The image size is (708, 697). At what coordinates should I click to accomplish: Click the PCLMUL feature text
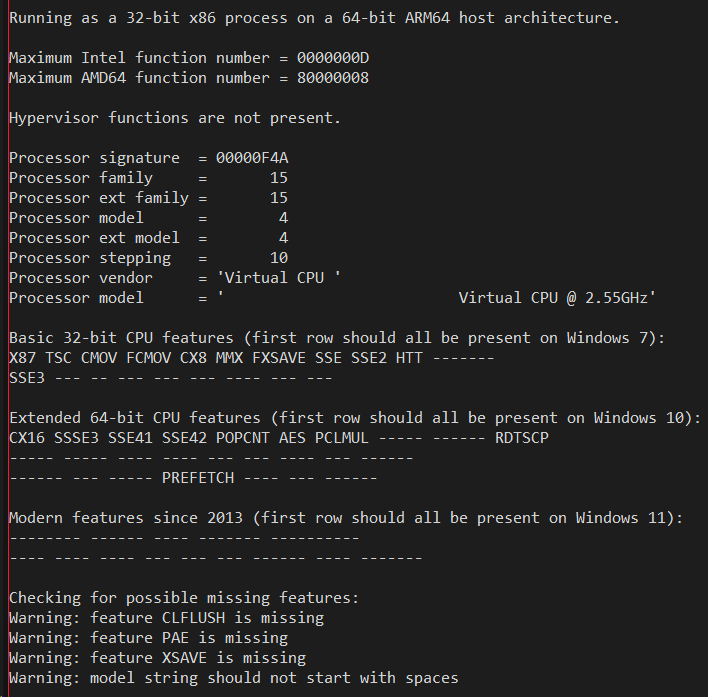[x=342, y=437]
